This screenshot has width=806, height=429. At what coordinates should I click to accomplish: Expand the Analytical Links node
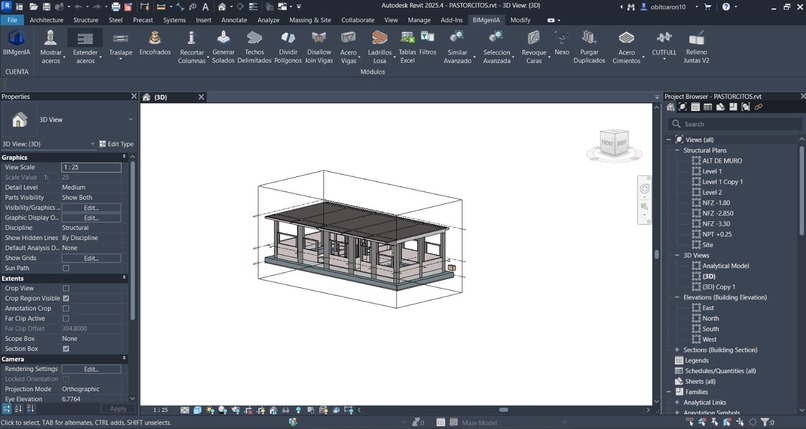677,402
